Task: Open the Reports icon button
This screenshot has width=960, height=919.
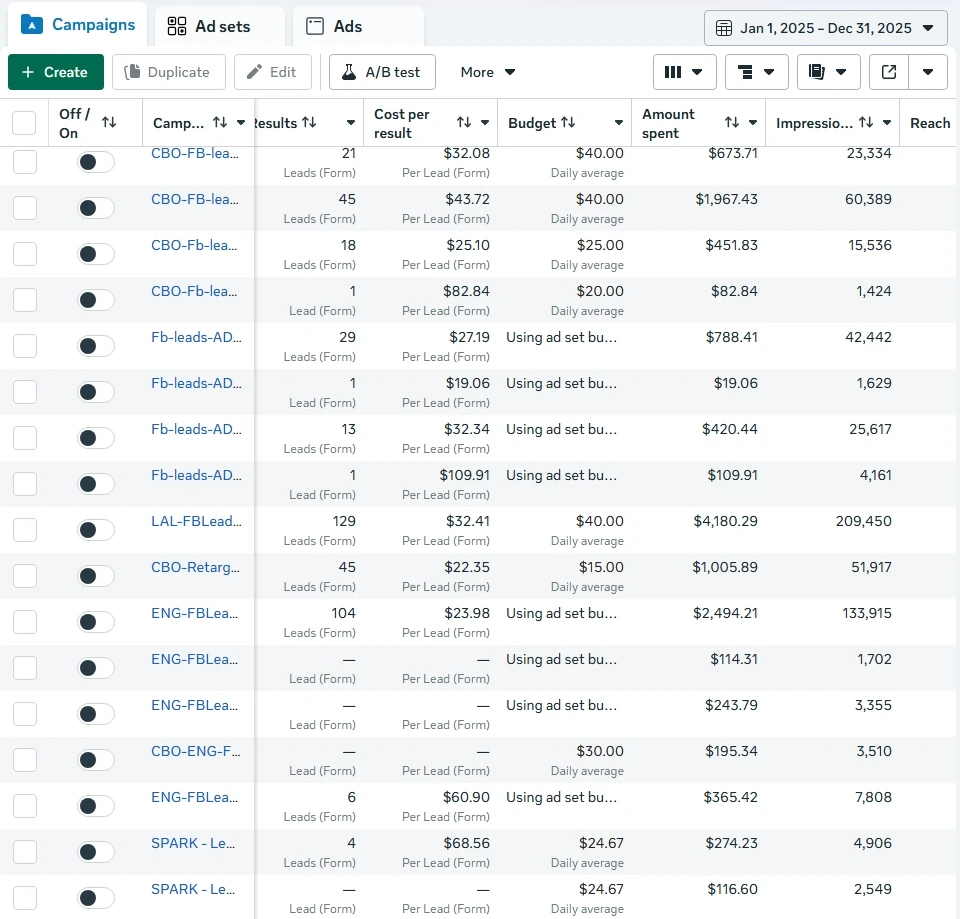Action: click(x=828, y=72)
